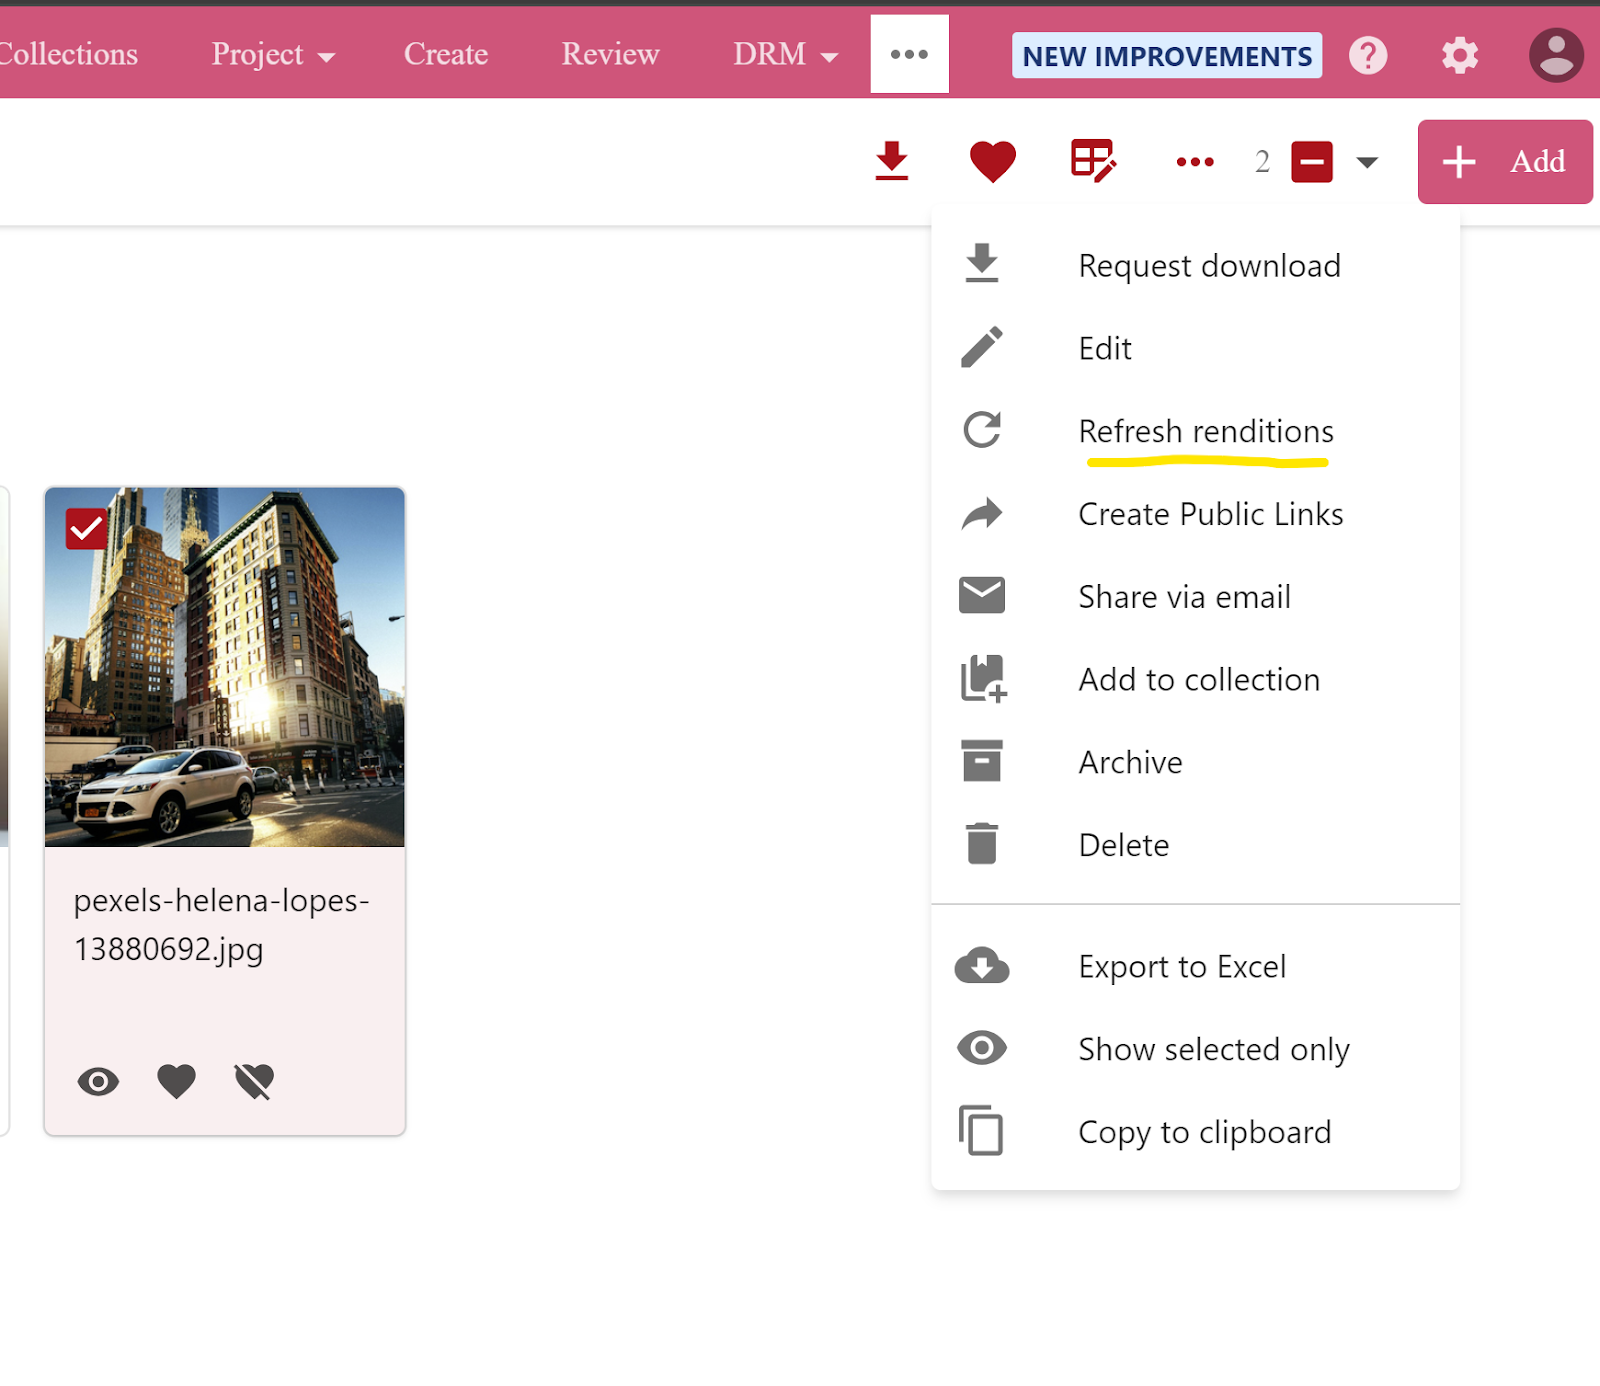Open the settings gear icon
The width and height of the screenshot is (1600, 1386).
[x=1459, y=55]
